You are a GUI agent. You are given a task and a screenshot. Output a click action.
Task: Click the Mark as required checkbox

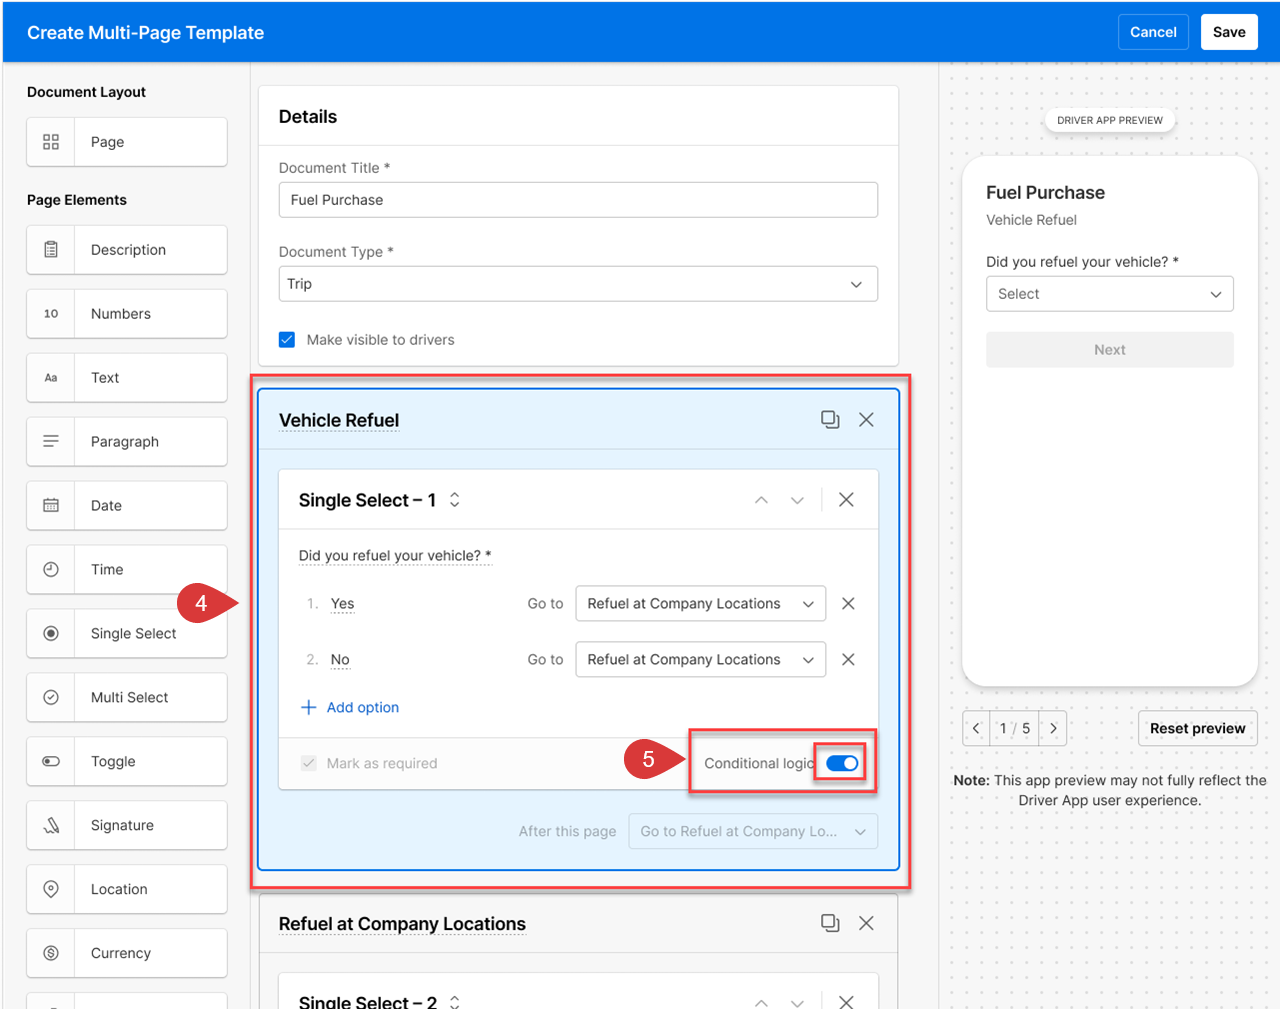tap(309, 764)
